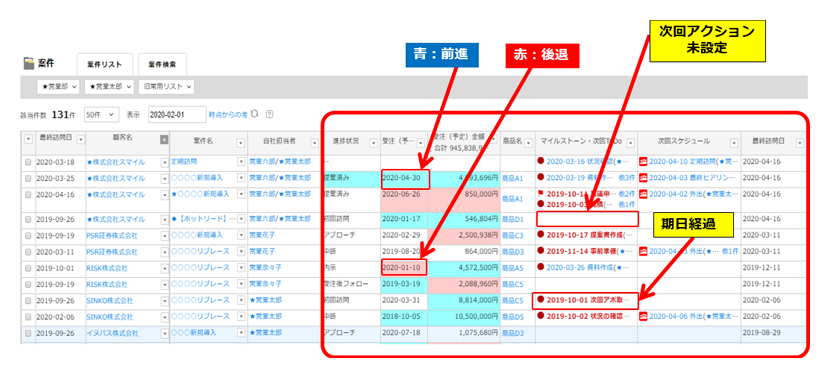The height and width of the screenshot is (380, 830).
Task: Click schedule icon for 2020-04-06 外出
Action: 644,316
